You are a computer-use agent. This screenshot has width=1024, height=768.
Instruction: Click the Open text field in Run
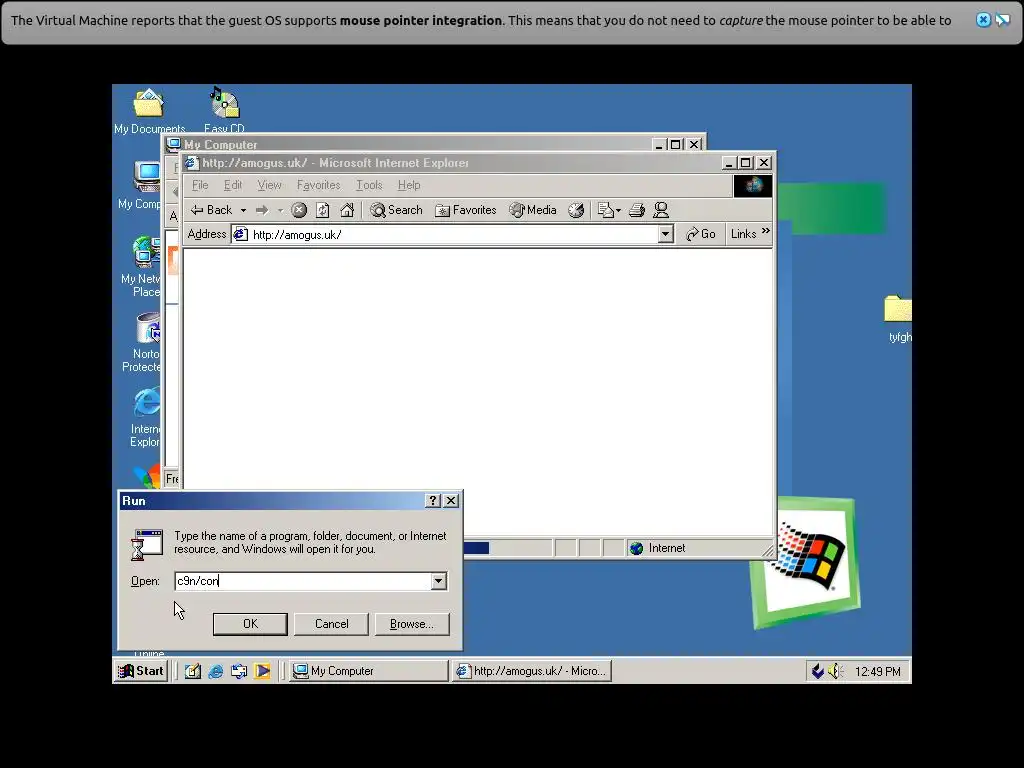[x=303, y=581]
